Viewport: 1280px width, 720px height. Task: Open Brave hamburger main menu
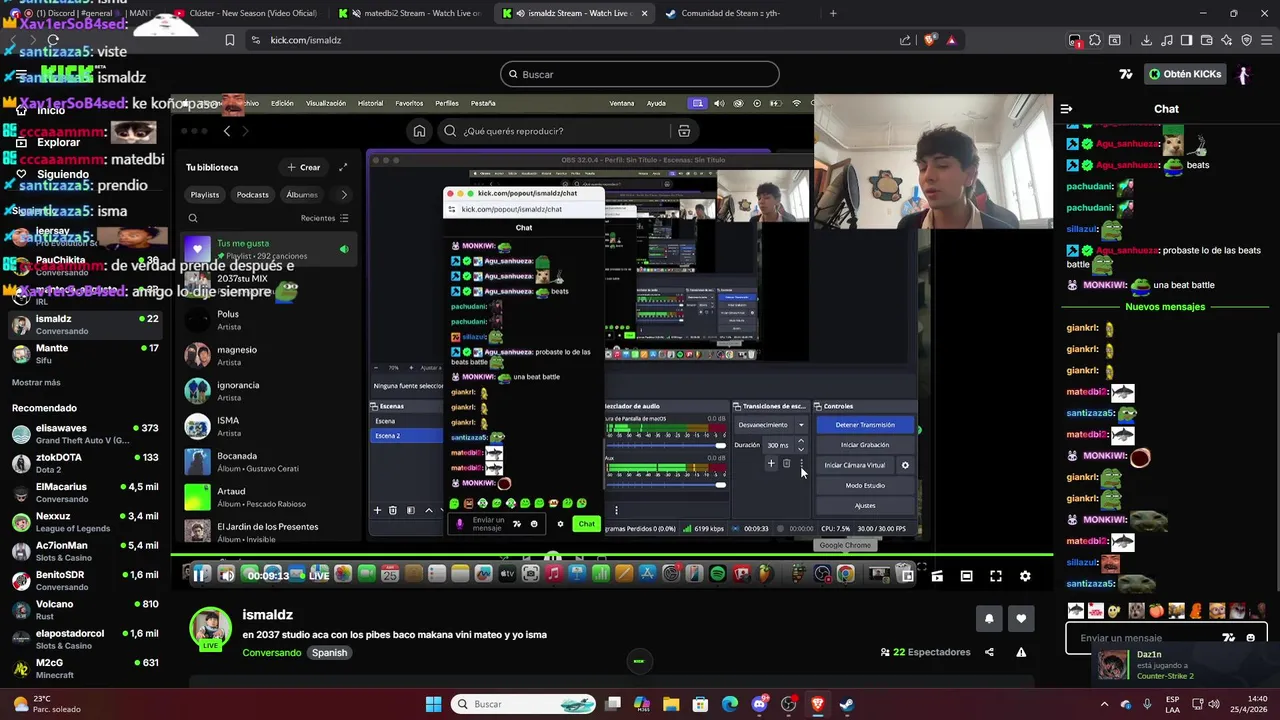point(1266,40)
